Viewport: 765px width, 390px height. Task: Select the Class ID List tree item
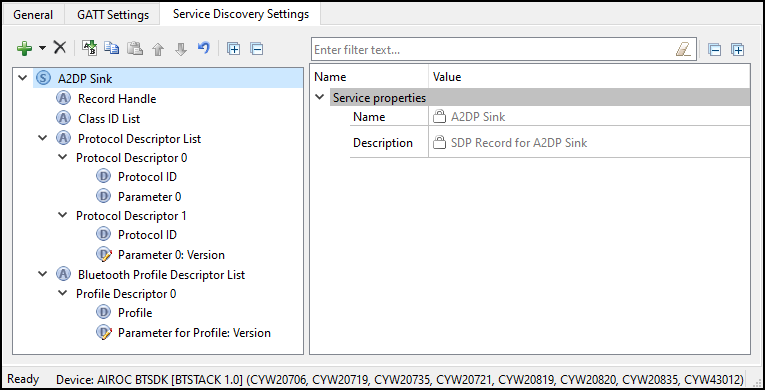pos(109,119)
